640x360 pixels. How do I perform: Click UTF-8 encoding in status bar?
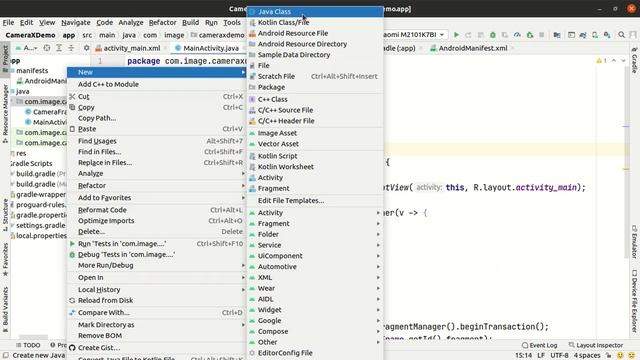(x=559, y=355)
